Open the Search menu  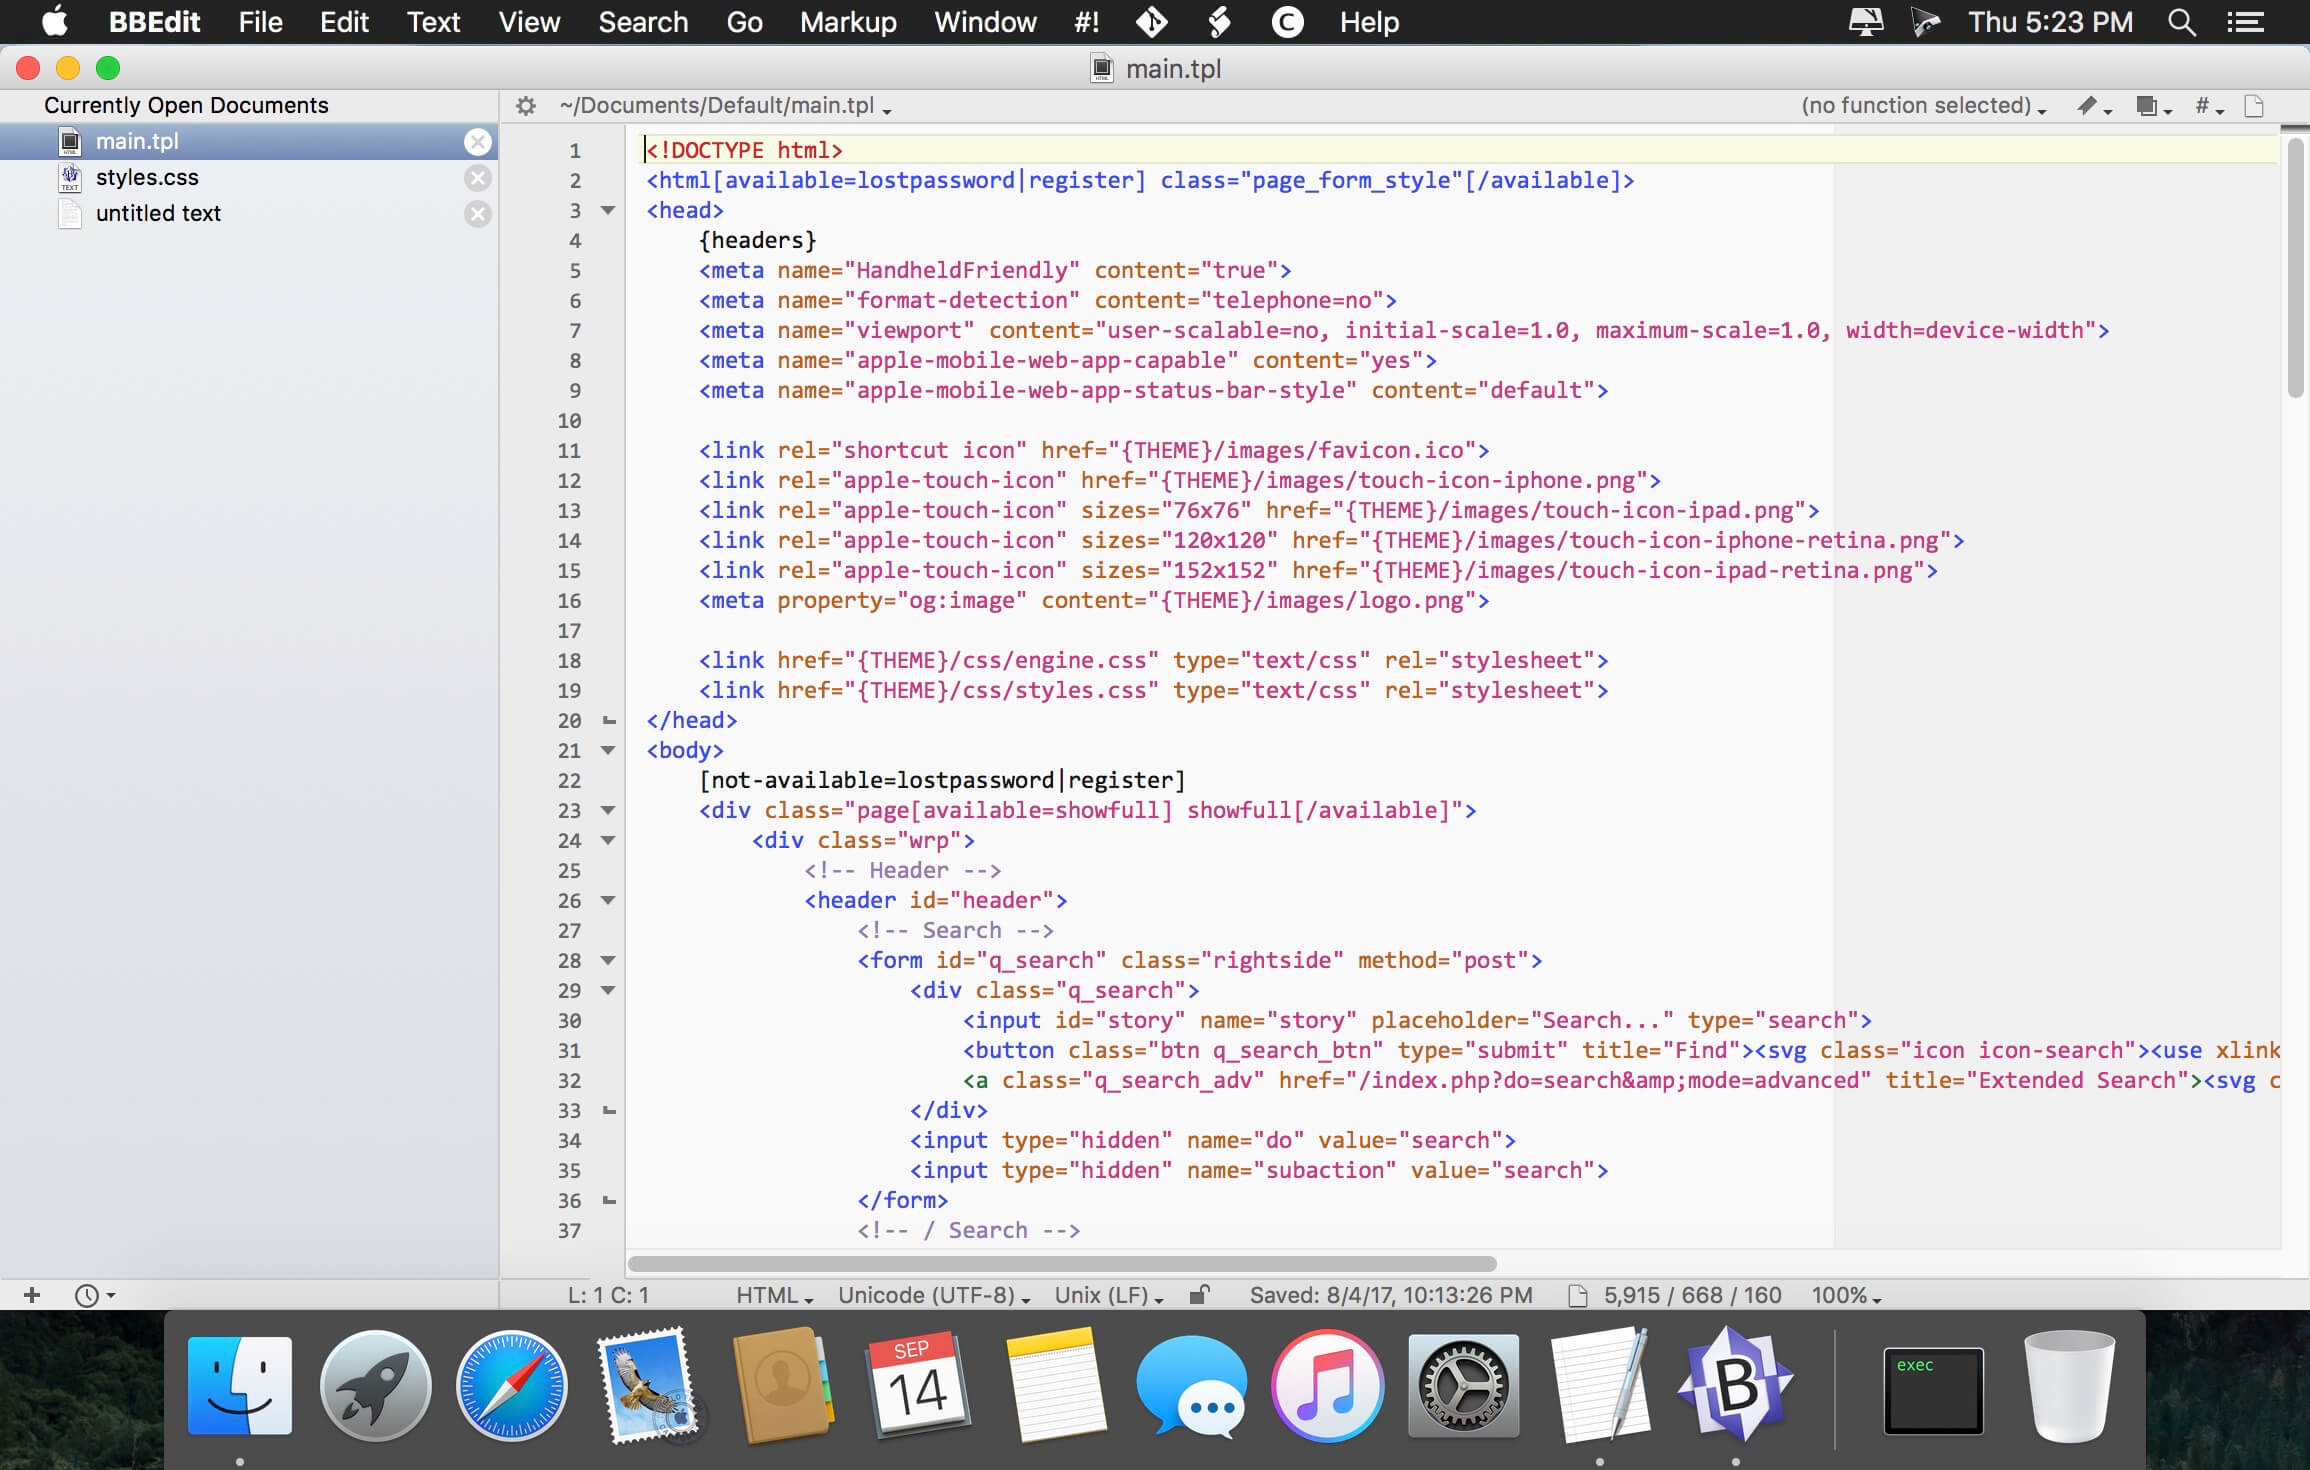642,21
